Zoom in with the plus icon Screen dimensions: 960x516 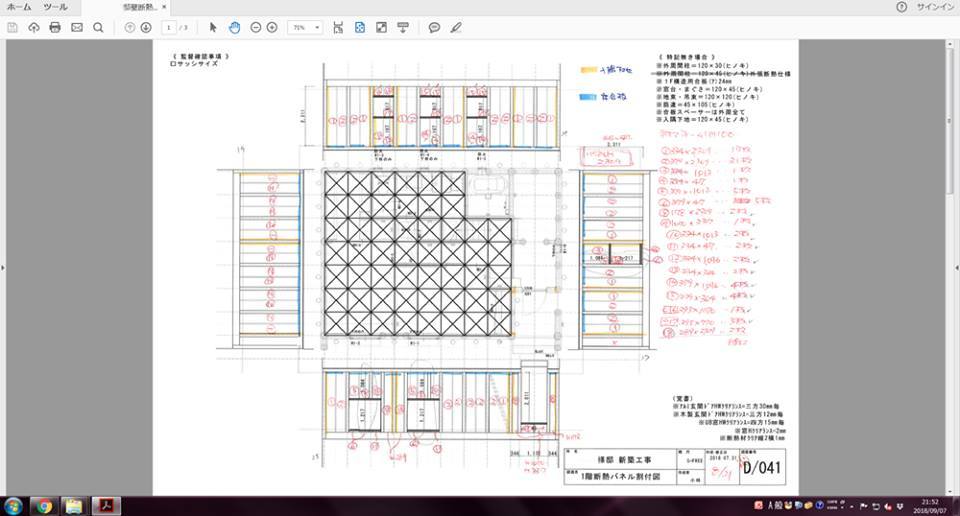272,28
